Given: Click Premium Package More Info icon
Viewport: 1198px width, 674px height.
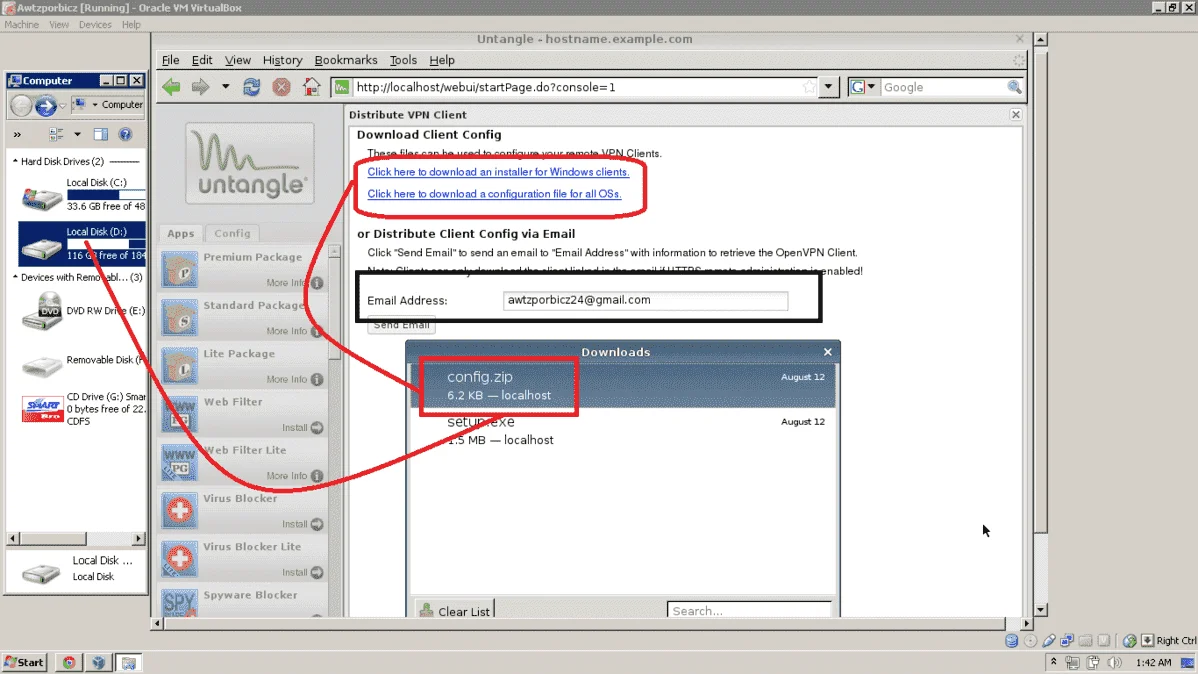Looking at the screenshot, I should tap(317, 283).
